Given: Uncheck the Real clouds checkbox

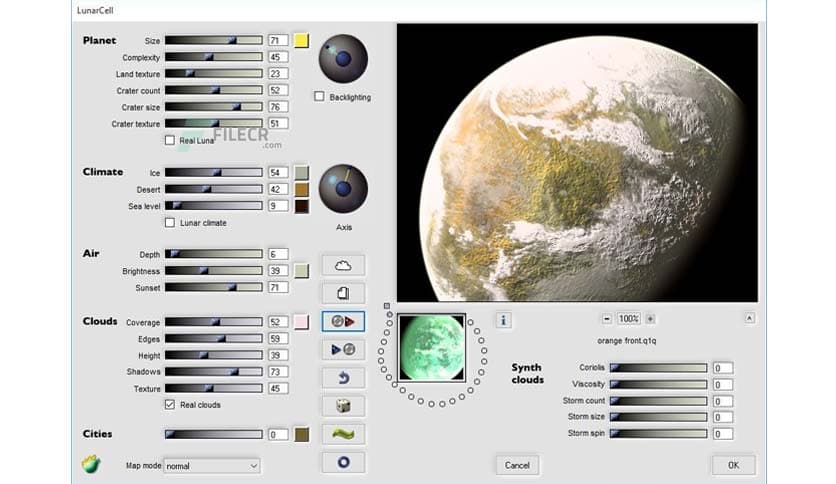Looking at the screenshot, I should pos(170,405).
